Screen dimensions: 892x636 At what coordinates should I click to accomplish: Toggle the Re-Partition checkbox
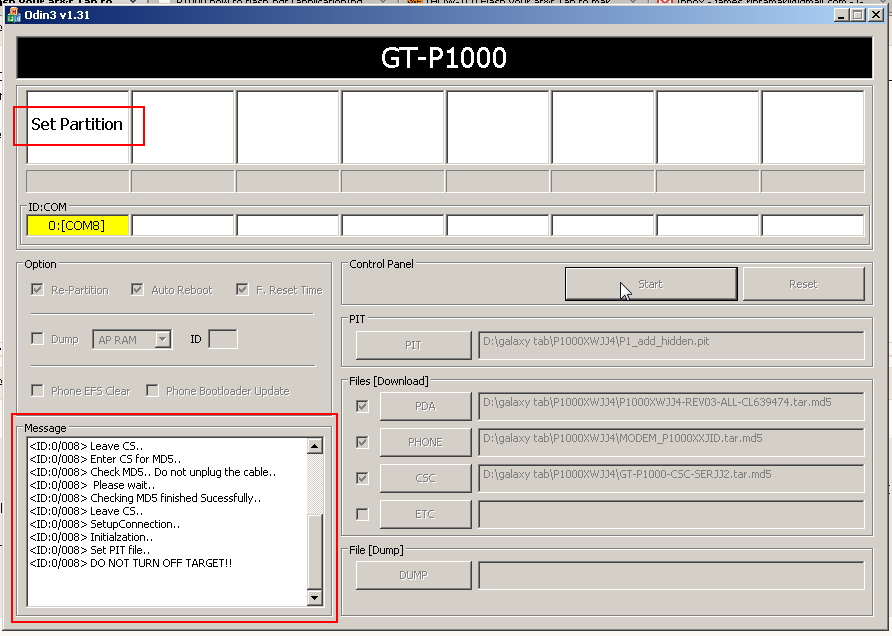point(38,290)
